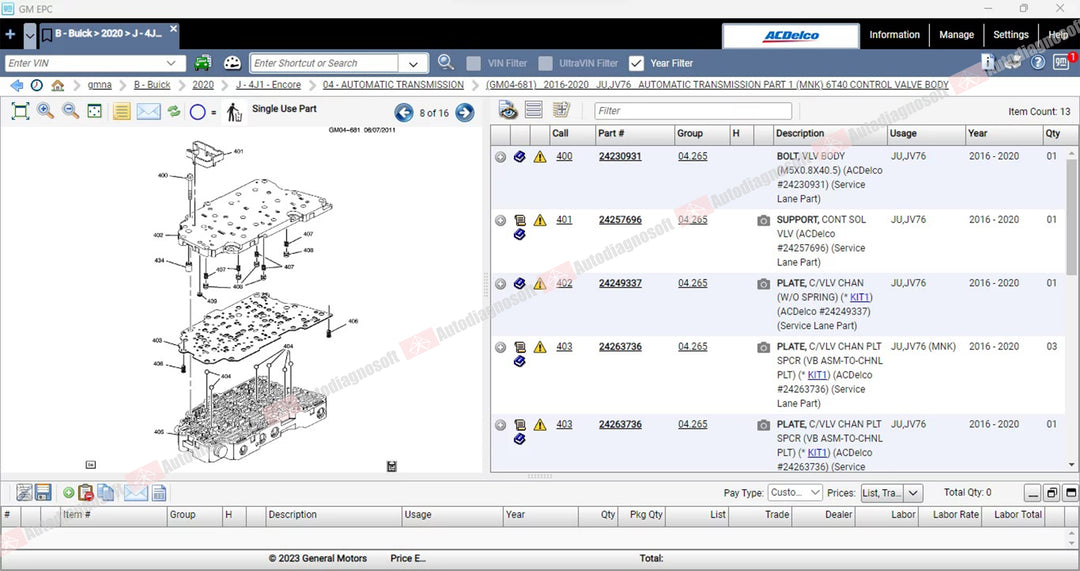Screen dimensions: 1080x571
Task: Go to the previous illustration
Action: [x=404, y=112]
